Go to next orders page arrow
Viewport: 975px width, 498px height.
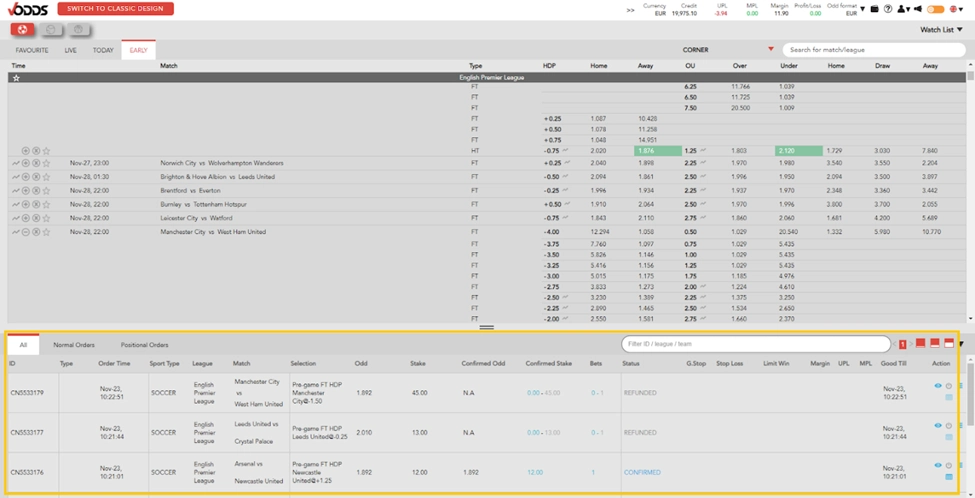click(x=911, y=344)
